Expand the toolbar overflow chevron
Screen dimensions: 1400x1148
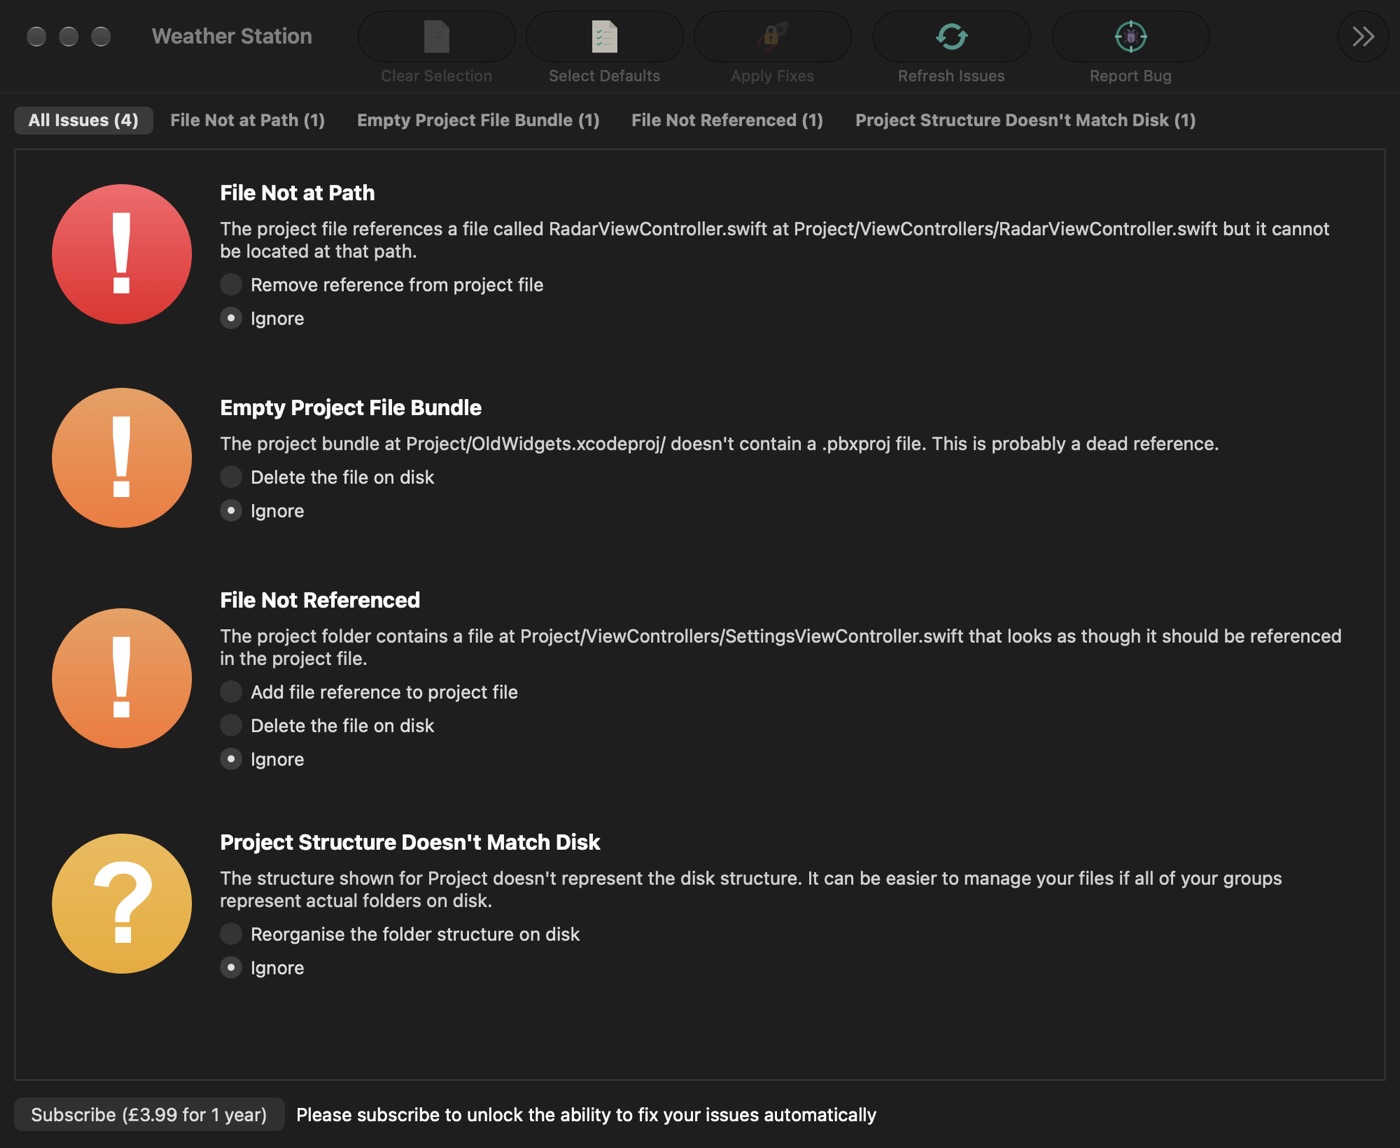tap(1363, 37)
